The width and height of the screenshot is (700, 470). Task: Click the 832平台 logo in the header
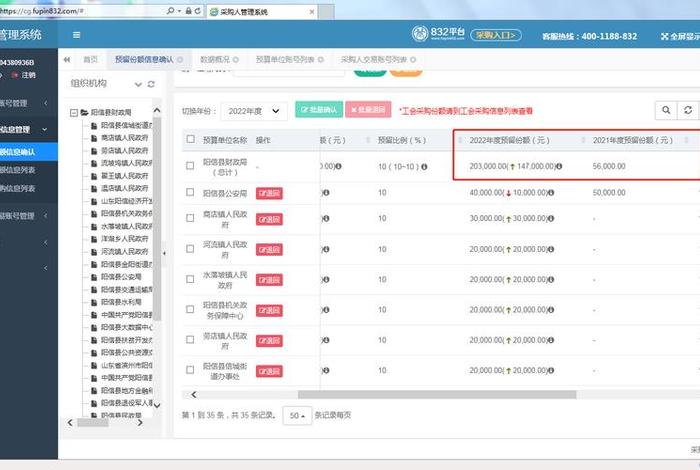(x=438, y=33)
